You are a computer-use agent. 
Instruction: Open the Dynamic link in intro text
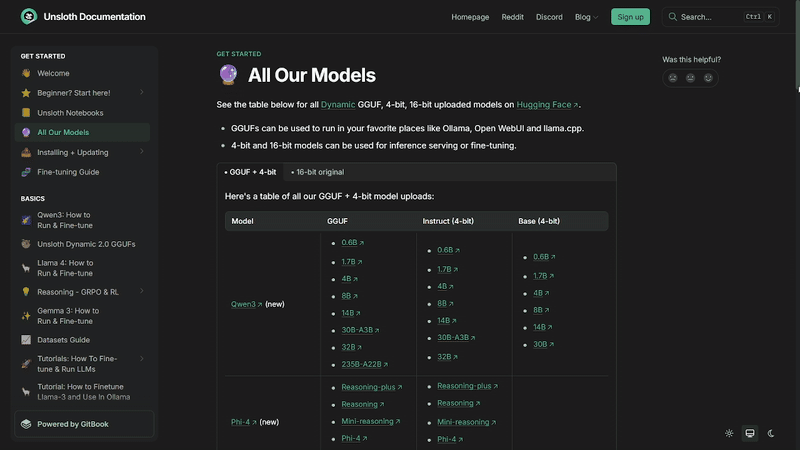click(338, 105)
